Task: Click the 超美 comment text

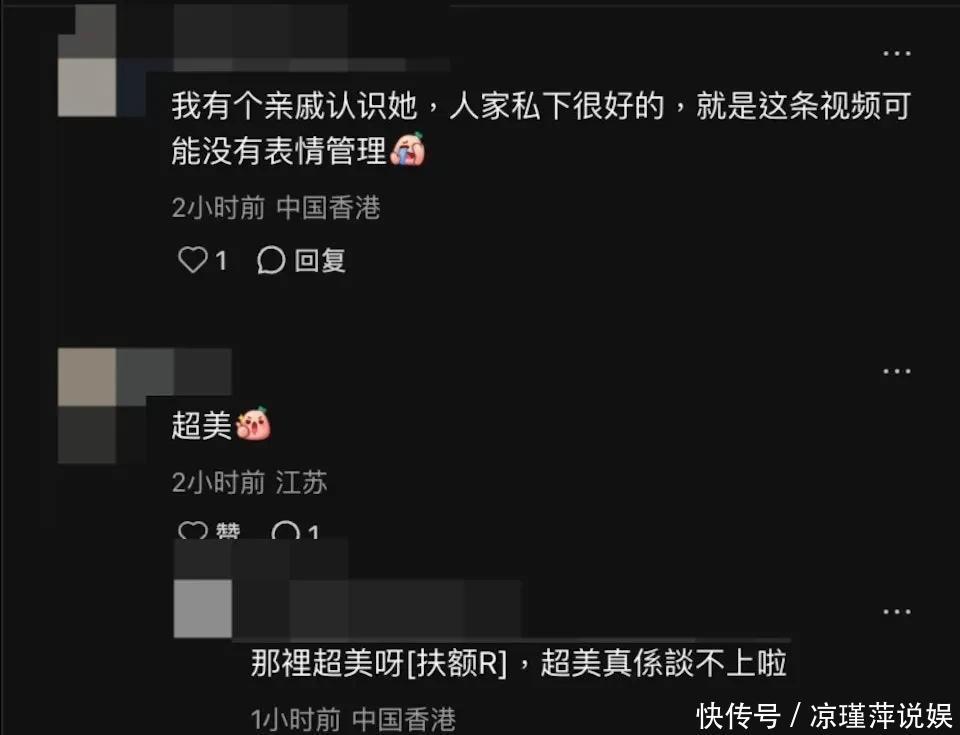Action: 201,425
